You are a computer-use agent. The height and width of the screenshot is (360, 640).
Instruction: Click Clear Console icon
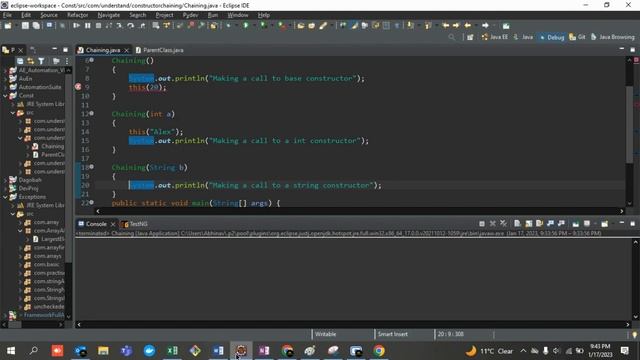point(517,224)
